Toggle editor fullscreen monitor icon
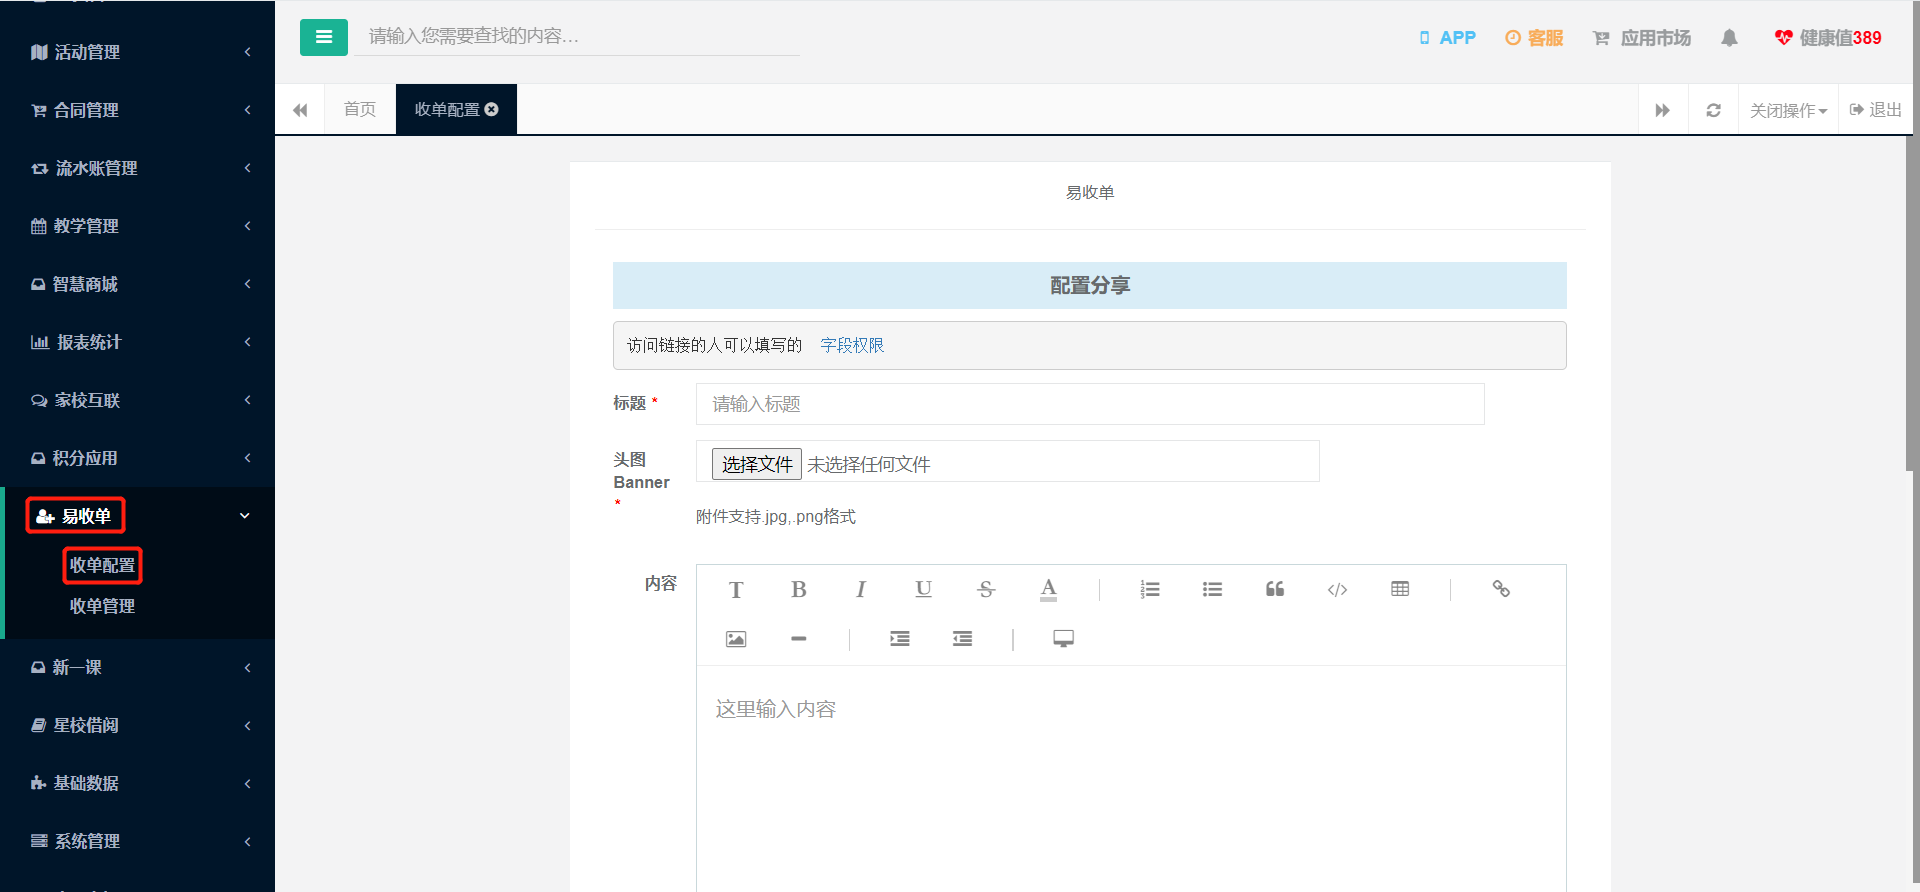Viewport: 1920px width, 892px height. pyautogui.click(x=1063, y=639)
